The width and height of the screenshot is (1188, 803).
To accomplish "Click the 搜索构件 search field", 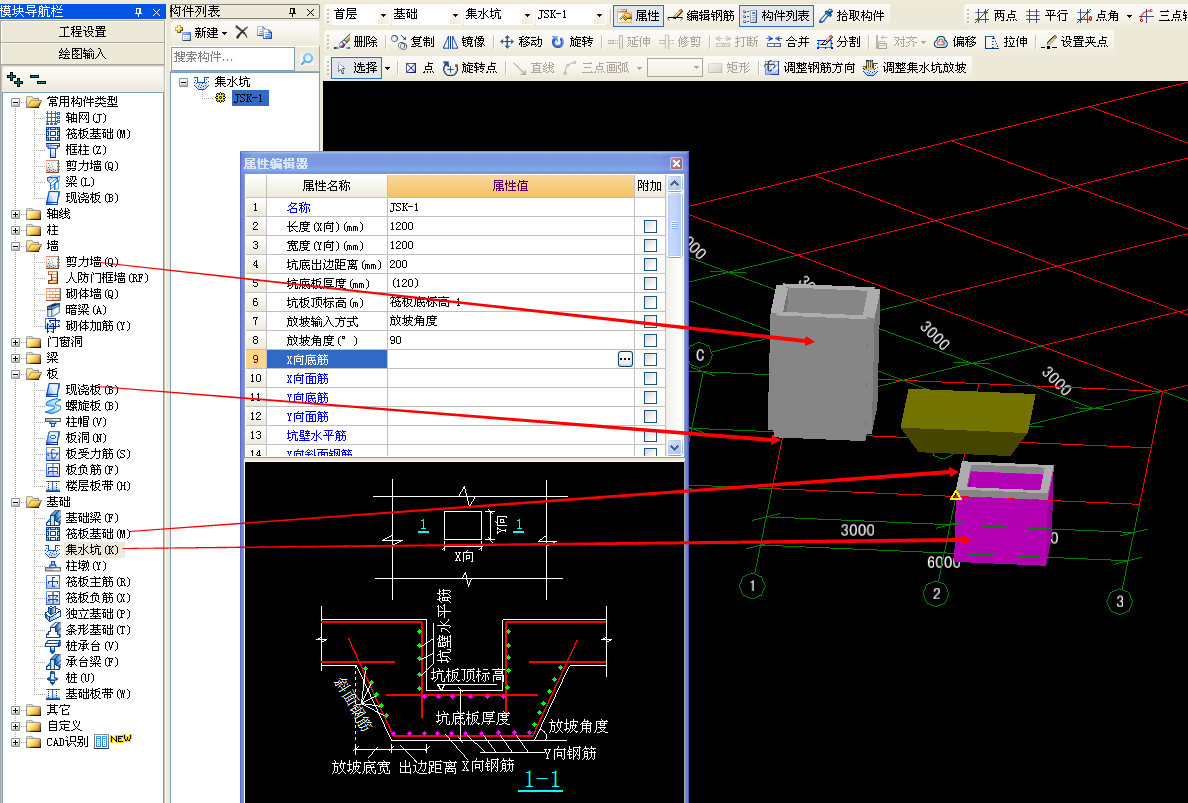I will [233, 58].
